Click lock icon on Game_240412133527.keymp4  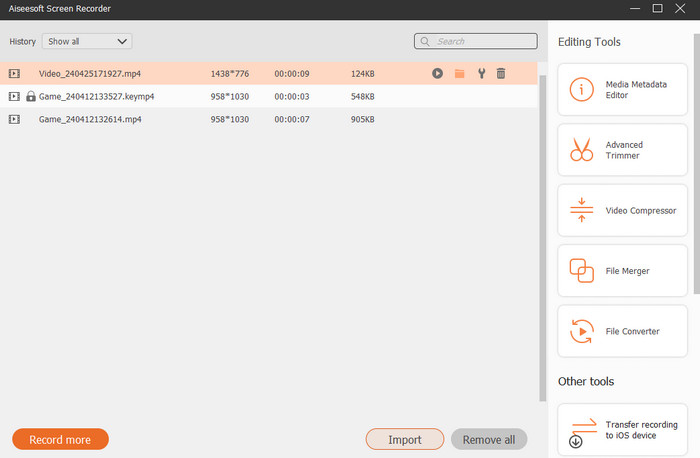30,96
